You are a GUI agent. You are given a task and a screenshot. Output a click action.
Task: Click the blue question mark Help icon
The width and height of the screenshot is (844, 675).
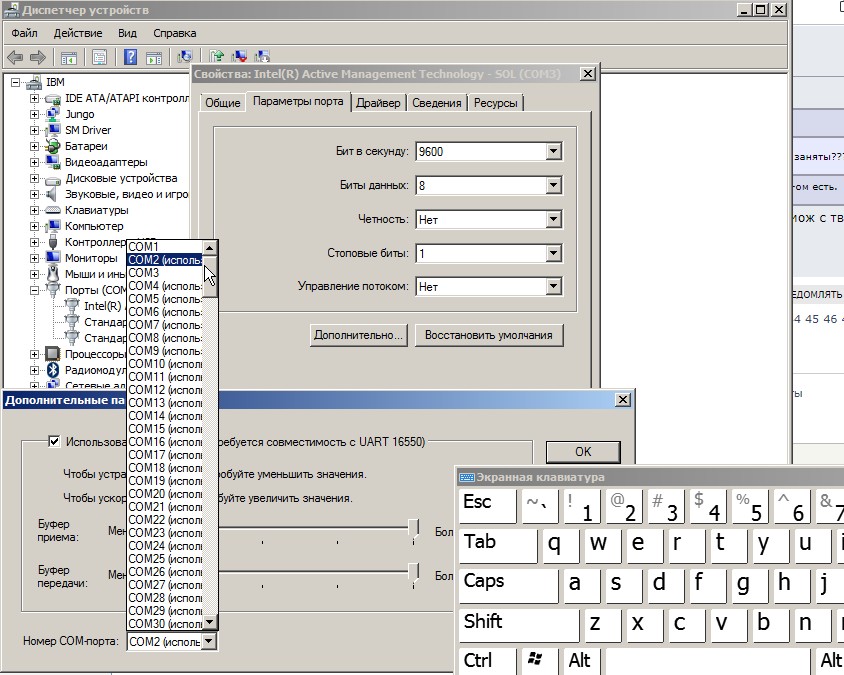[130, 57]
